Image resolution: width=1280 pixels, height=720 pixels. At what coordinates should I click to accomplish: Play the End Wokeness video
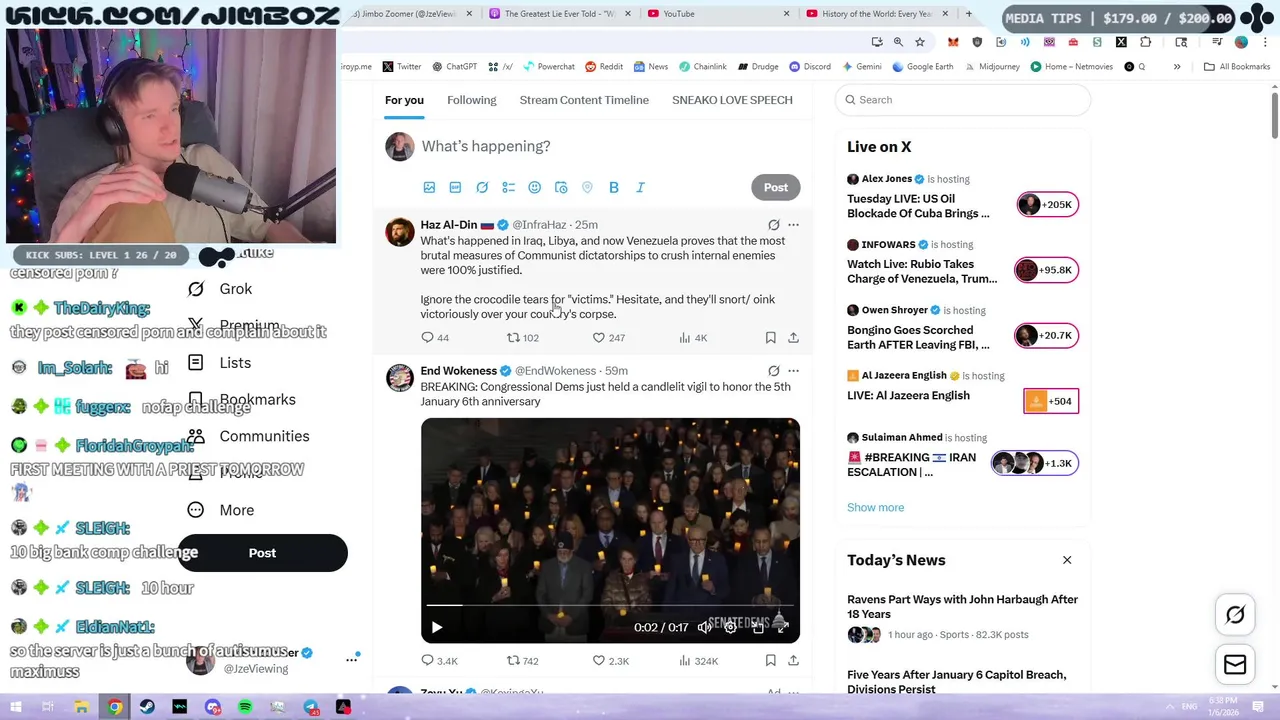pyautogui.click(x=437, y=627)
